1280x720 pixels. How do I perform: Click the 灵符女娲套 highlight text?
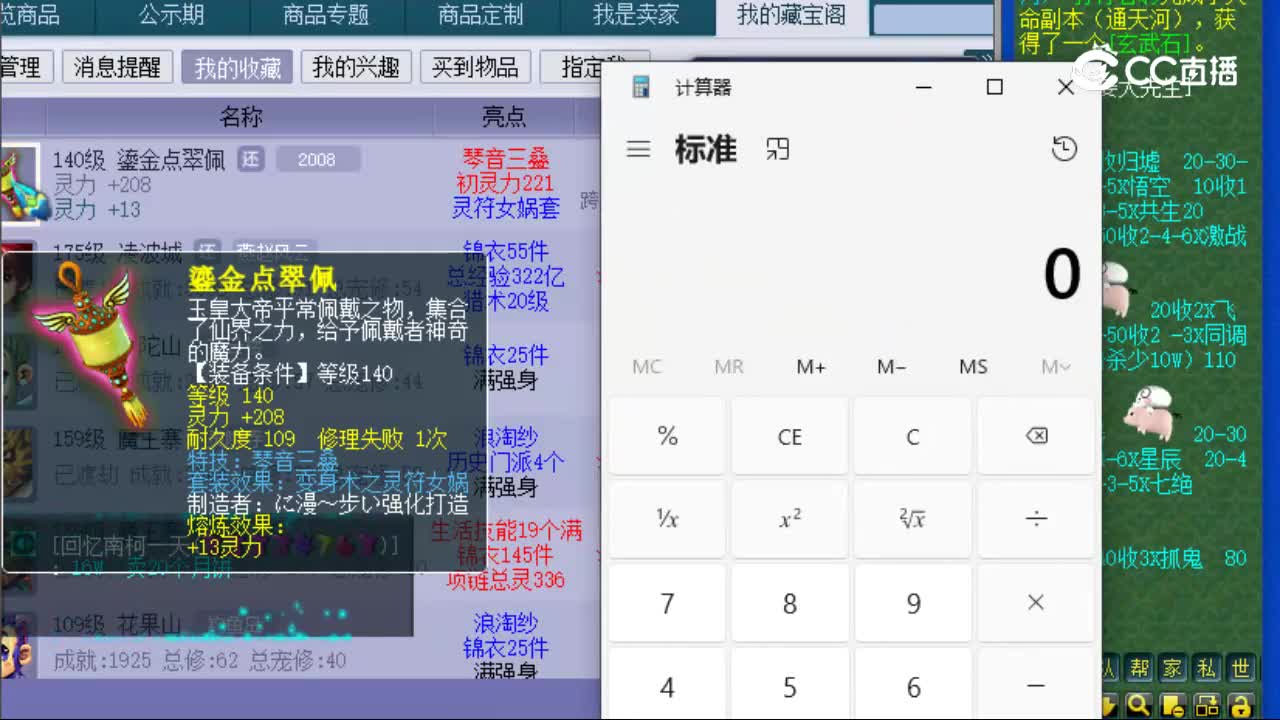pyautogui.click(x=506, y=208)
